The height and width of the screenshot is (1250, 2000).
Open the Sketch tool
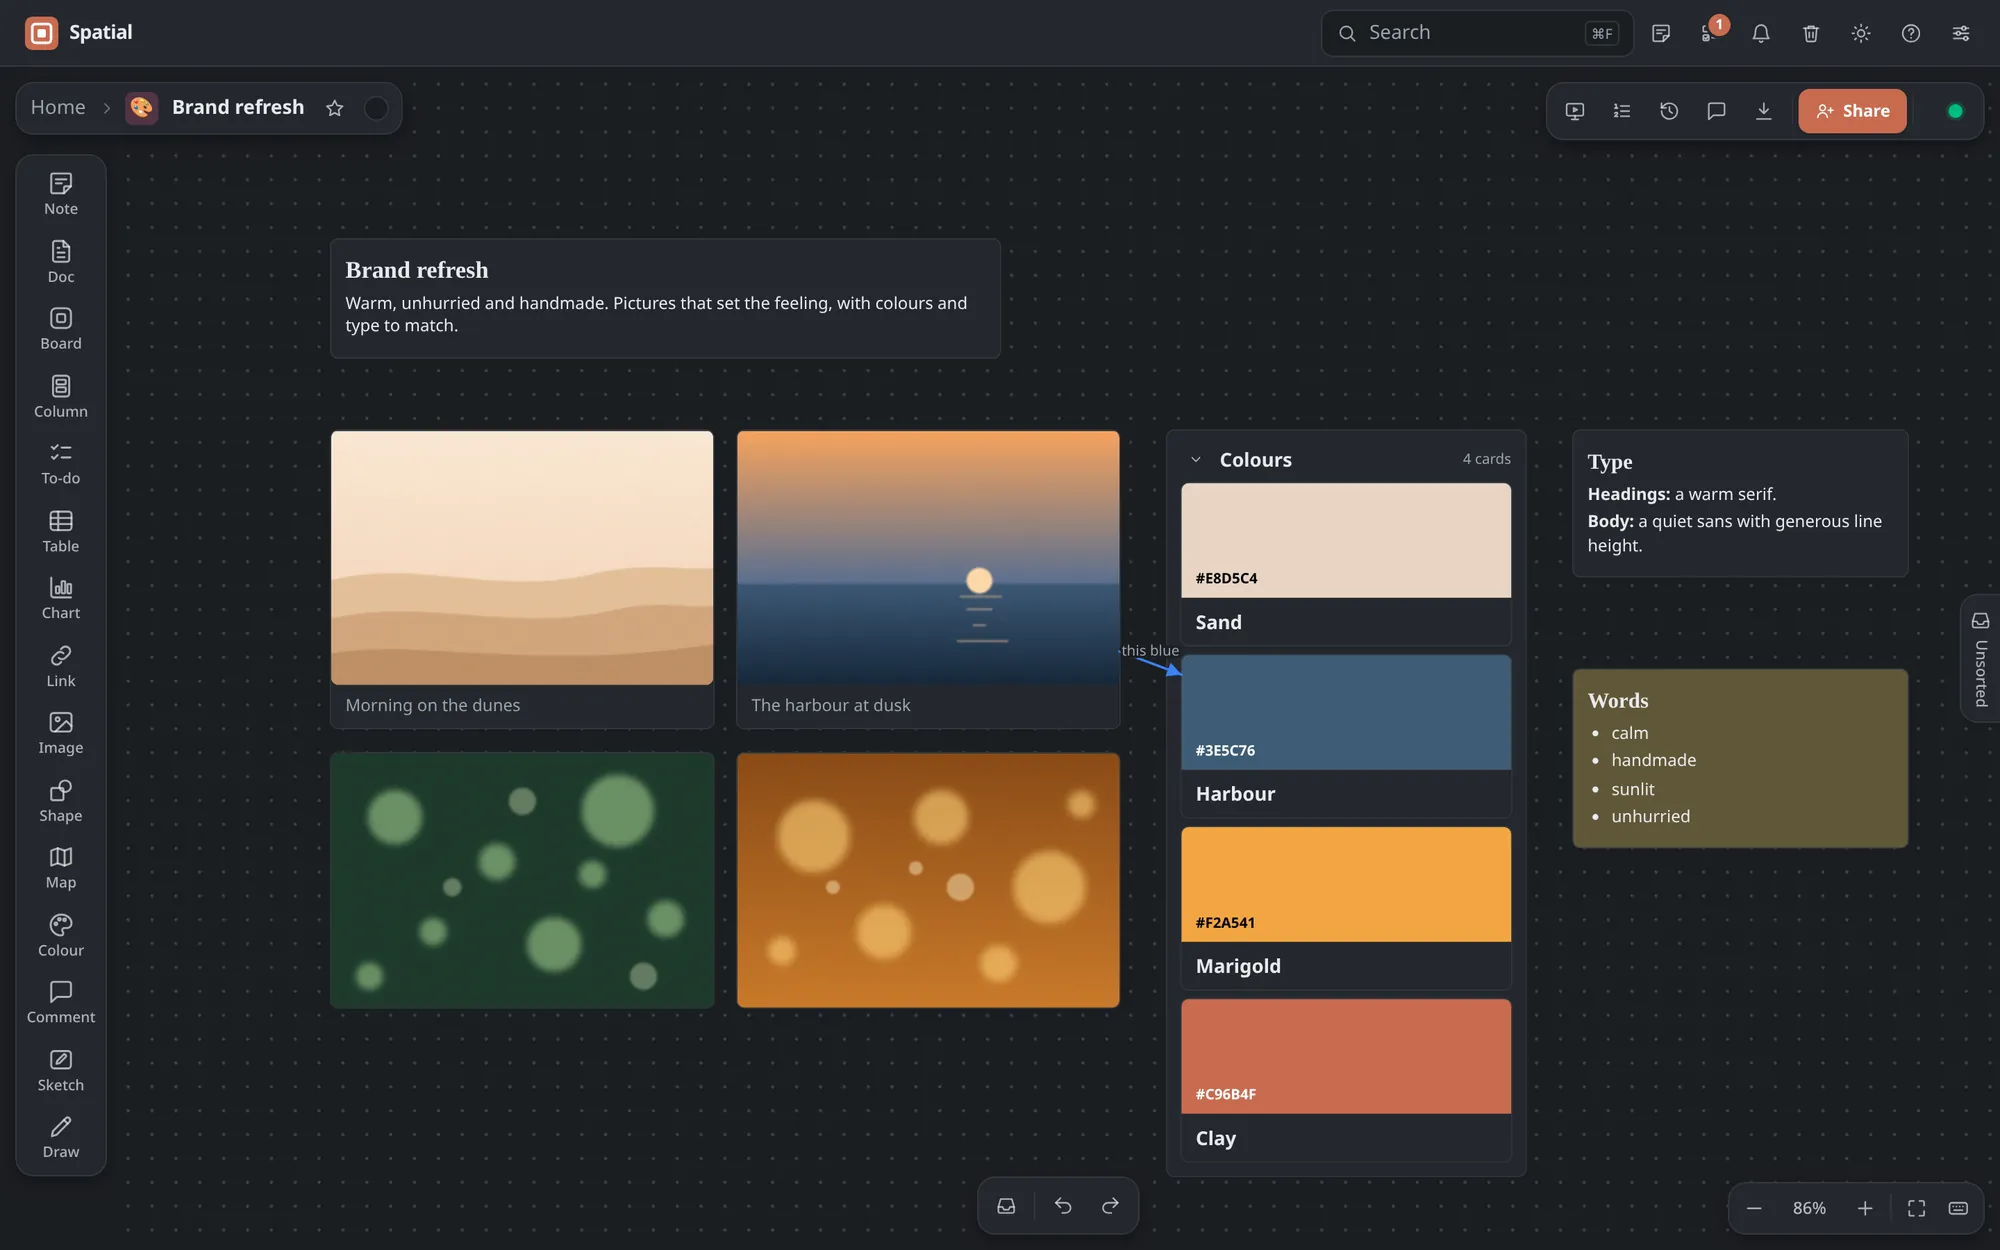61,1072
